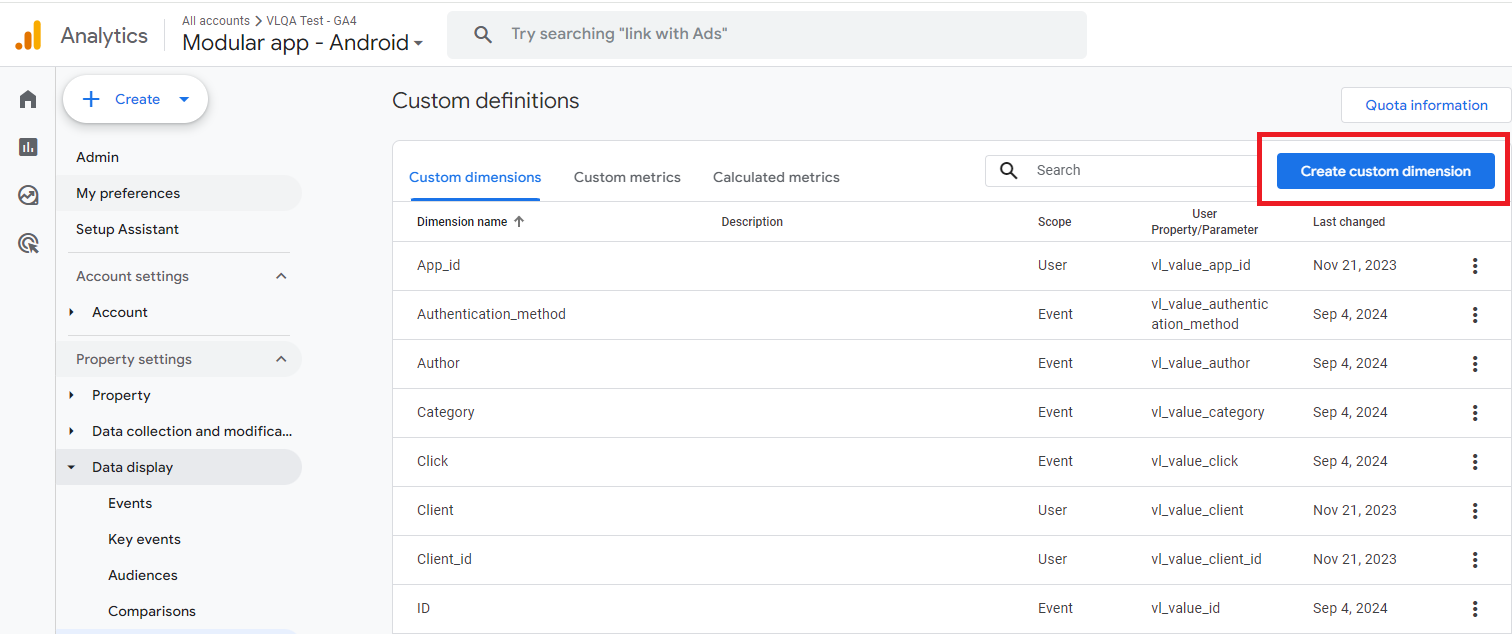Image resolution: width=1512 pixels, height=634 pixels.
Task: Open the Explore icon in sidebar
Action: 28,195
